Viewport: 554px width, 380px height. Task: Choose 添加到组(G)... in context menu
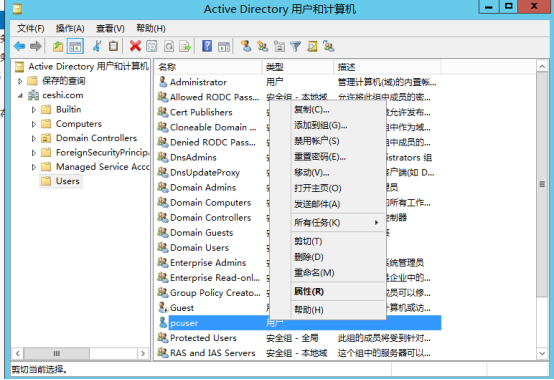pos(327,125)
